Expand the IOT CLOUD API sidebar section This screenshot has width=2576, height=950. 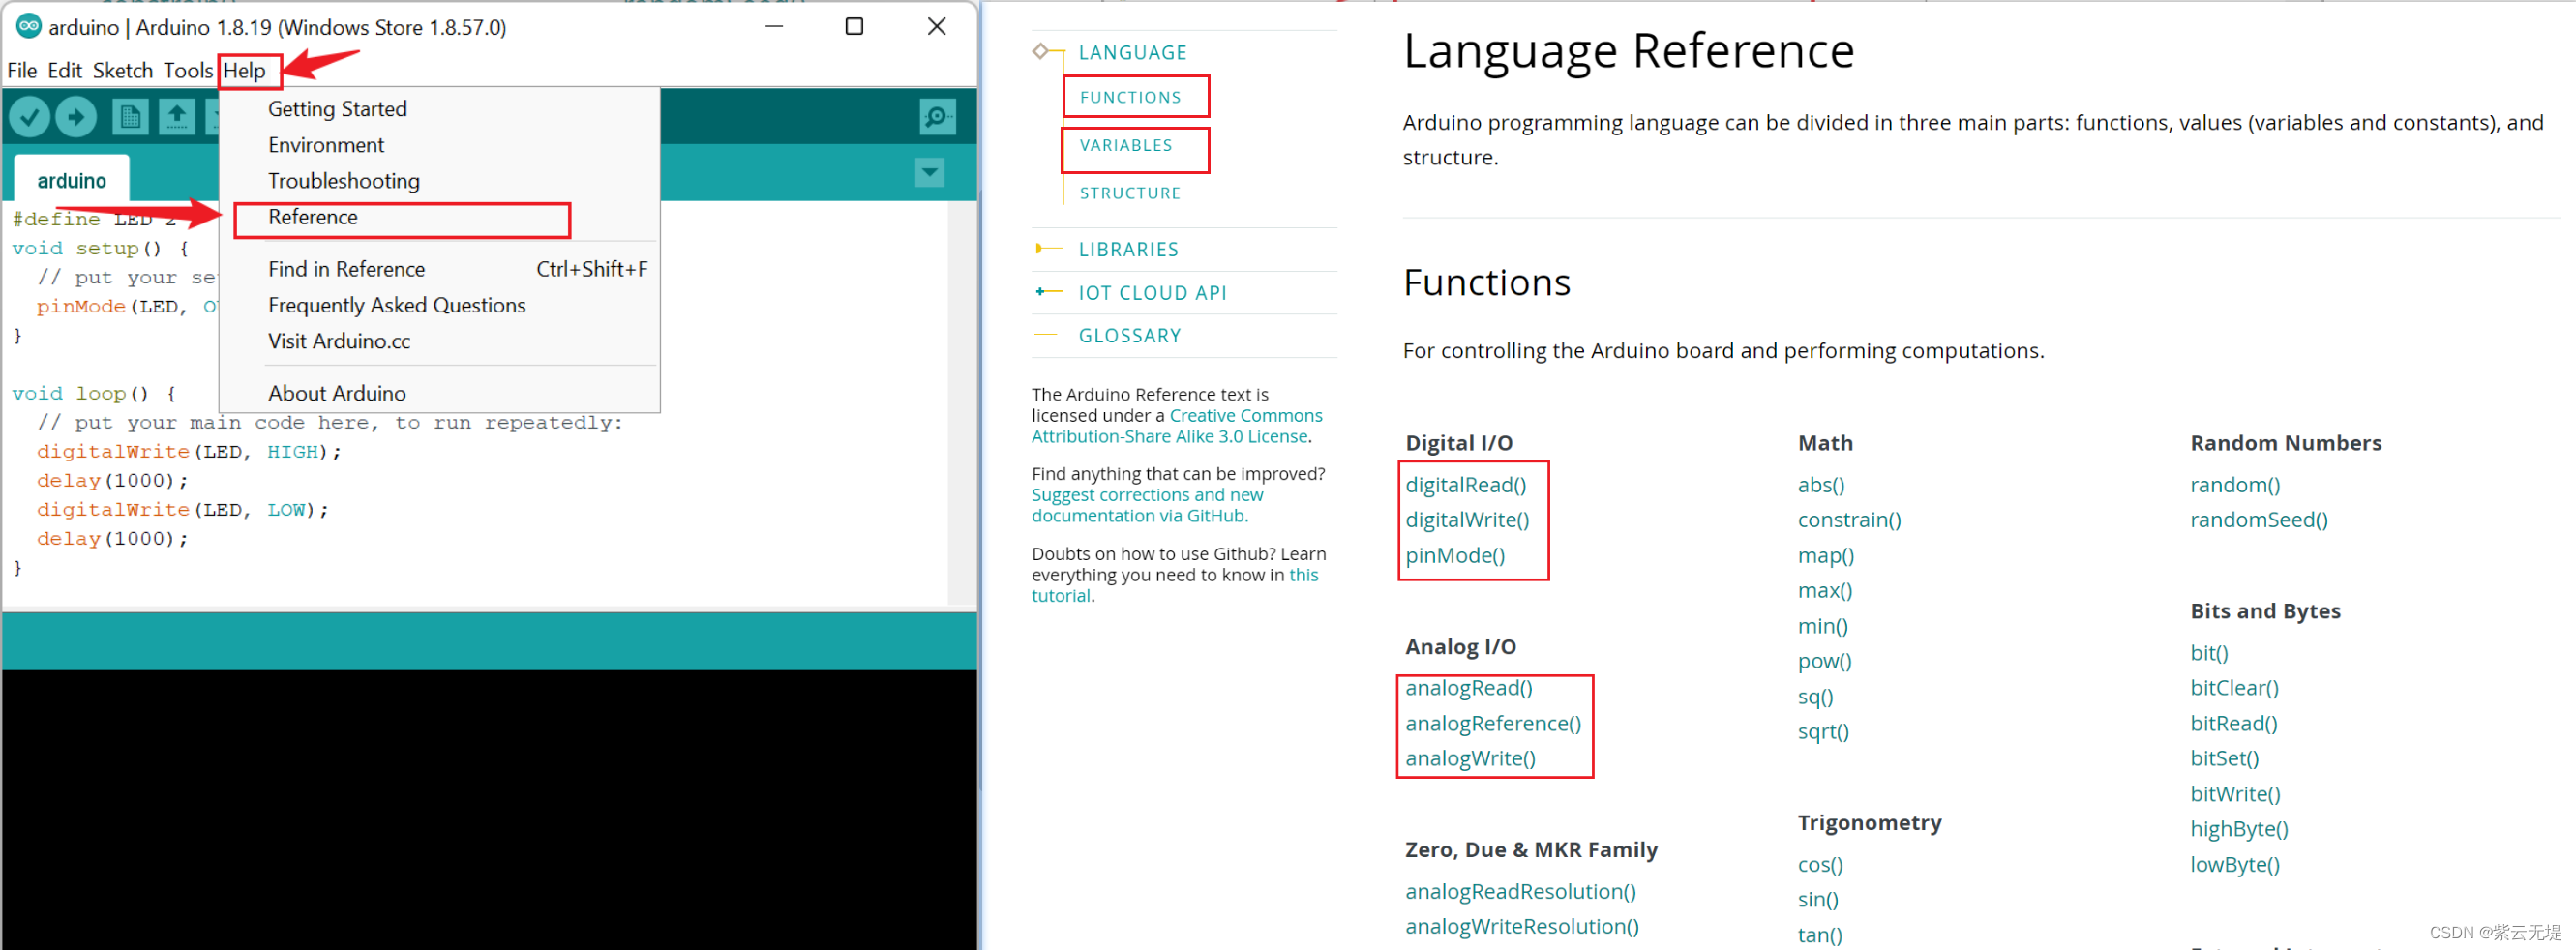coord(1152,292)
